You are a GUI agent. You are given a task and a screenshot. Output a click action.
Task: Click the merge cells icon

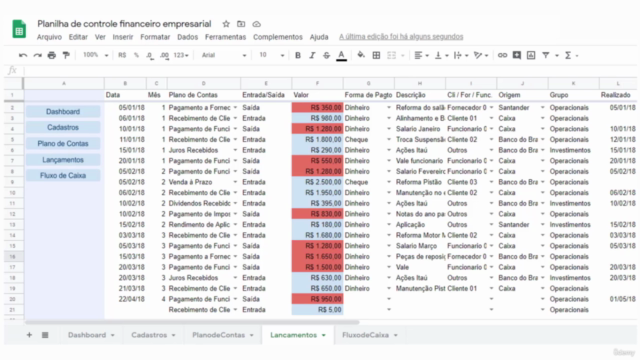click(x=391, y=55)
